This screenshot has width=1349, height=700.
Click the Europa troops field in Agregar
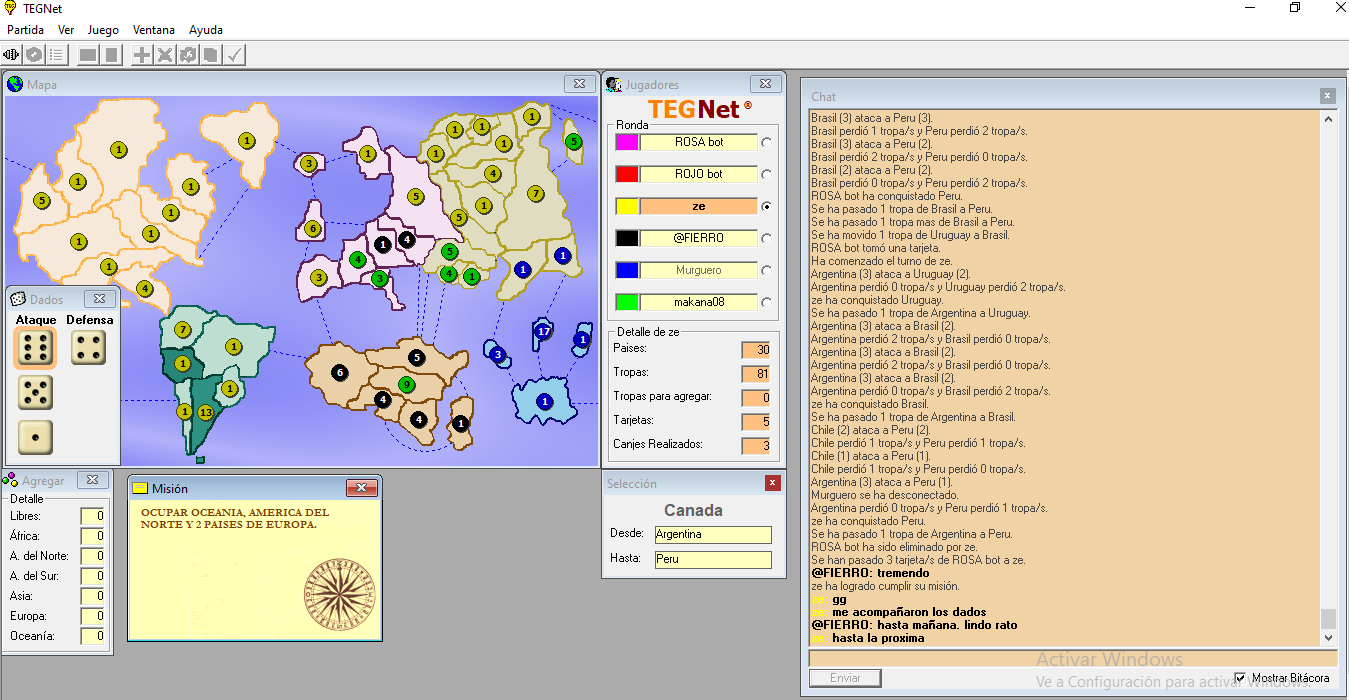(93, 616)
